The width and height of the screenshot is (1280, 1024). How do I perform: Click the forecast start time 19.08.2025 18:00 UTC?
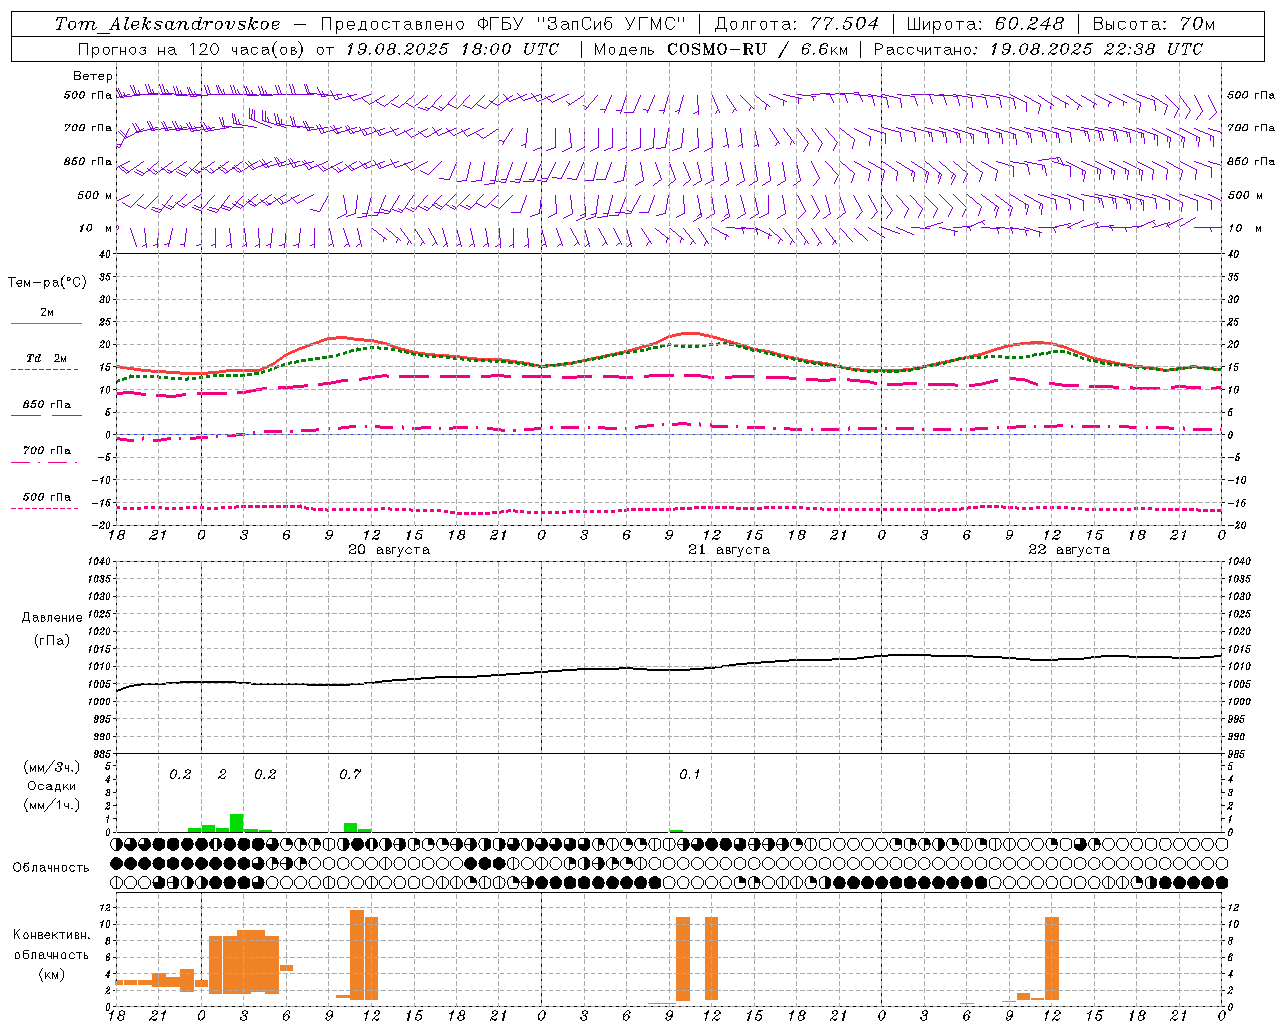[x=452, y=49]
